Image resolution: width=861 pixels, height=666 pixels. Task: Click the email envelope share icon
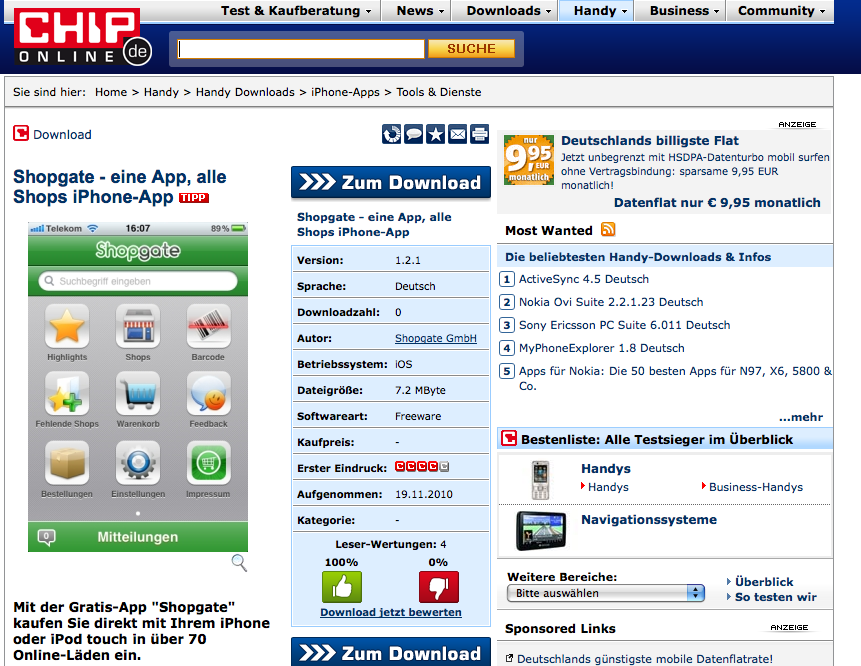[x=457, y=134]
